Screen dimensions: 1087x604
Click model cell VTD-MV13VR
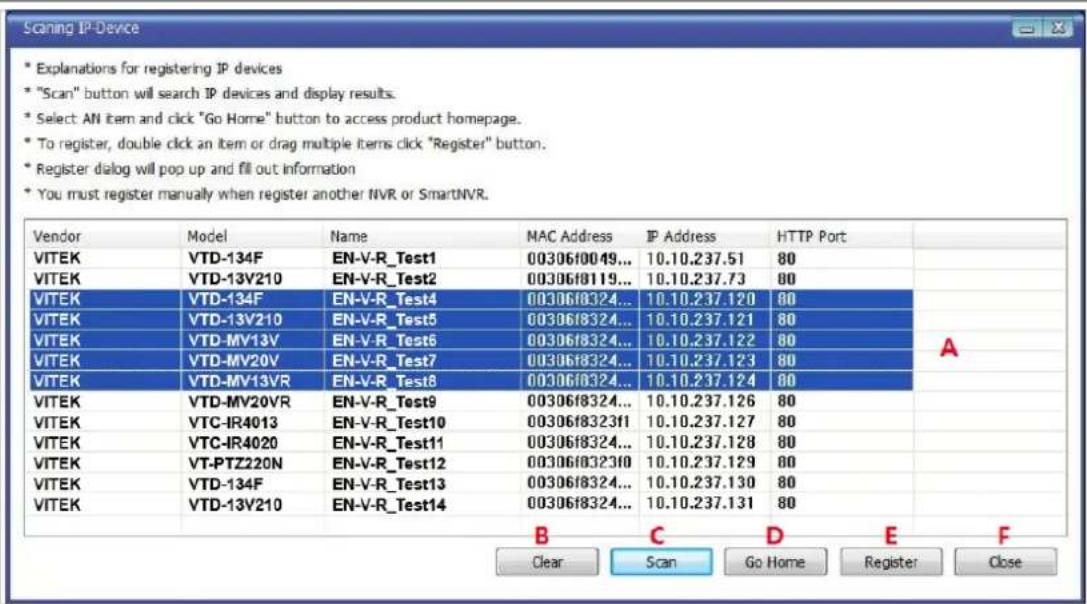click(x=239, y=381)
